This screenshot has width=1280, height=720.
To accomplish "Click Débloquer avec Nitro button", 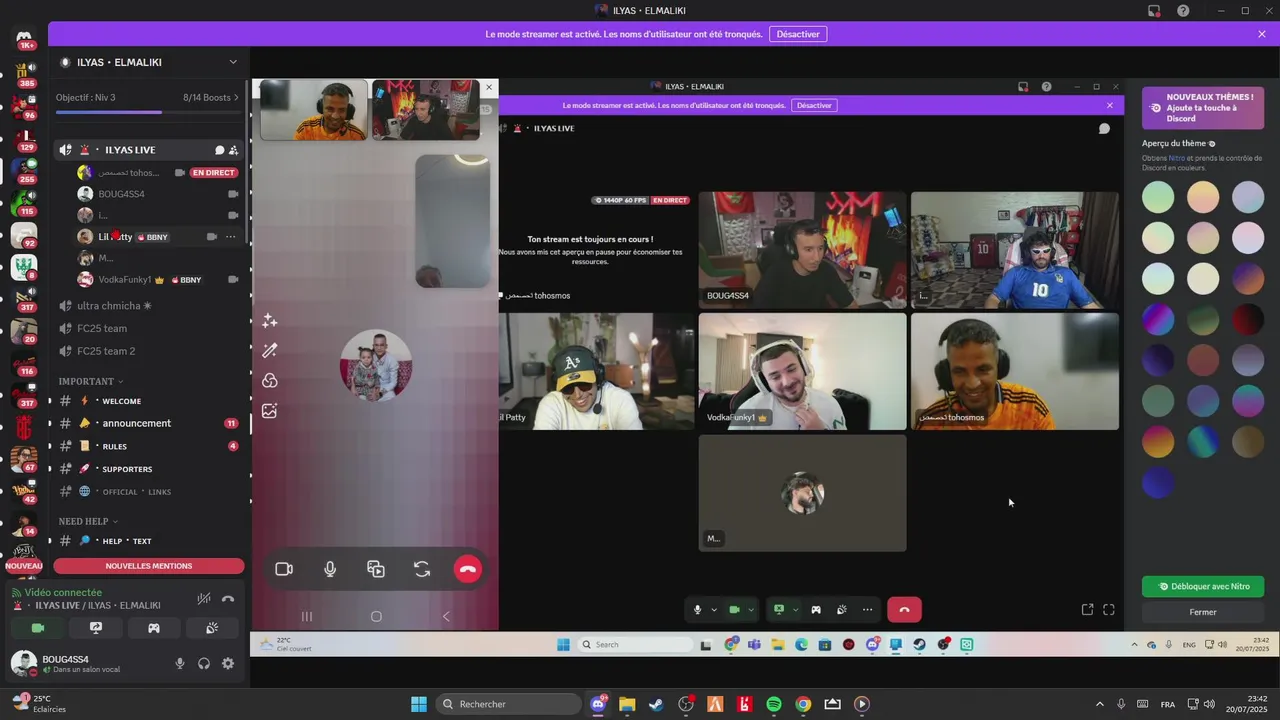I will click(x=1203, y=587).
